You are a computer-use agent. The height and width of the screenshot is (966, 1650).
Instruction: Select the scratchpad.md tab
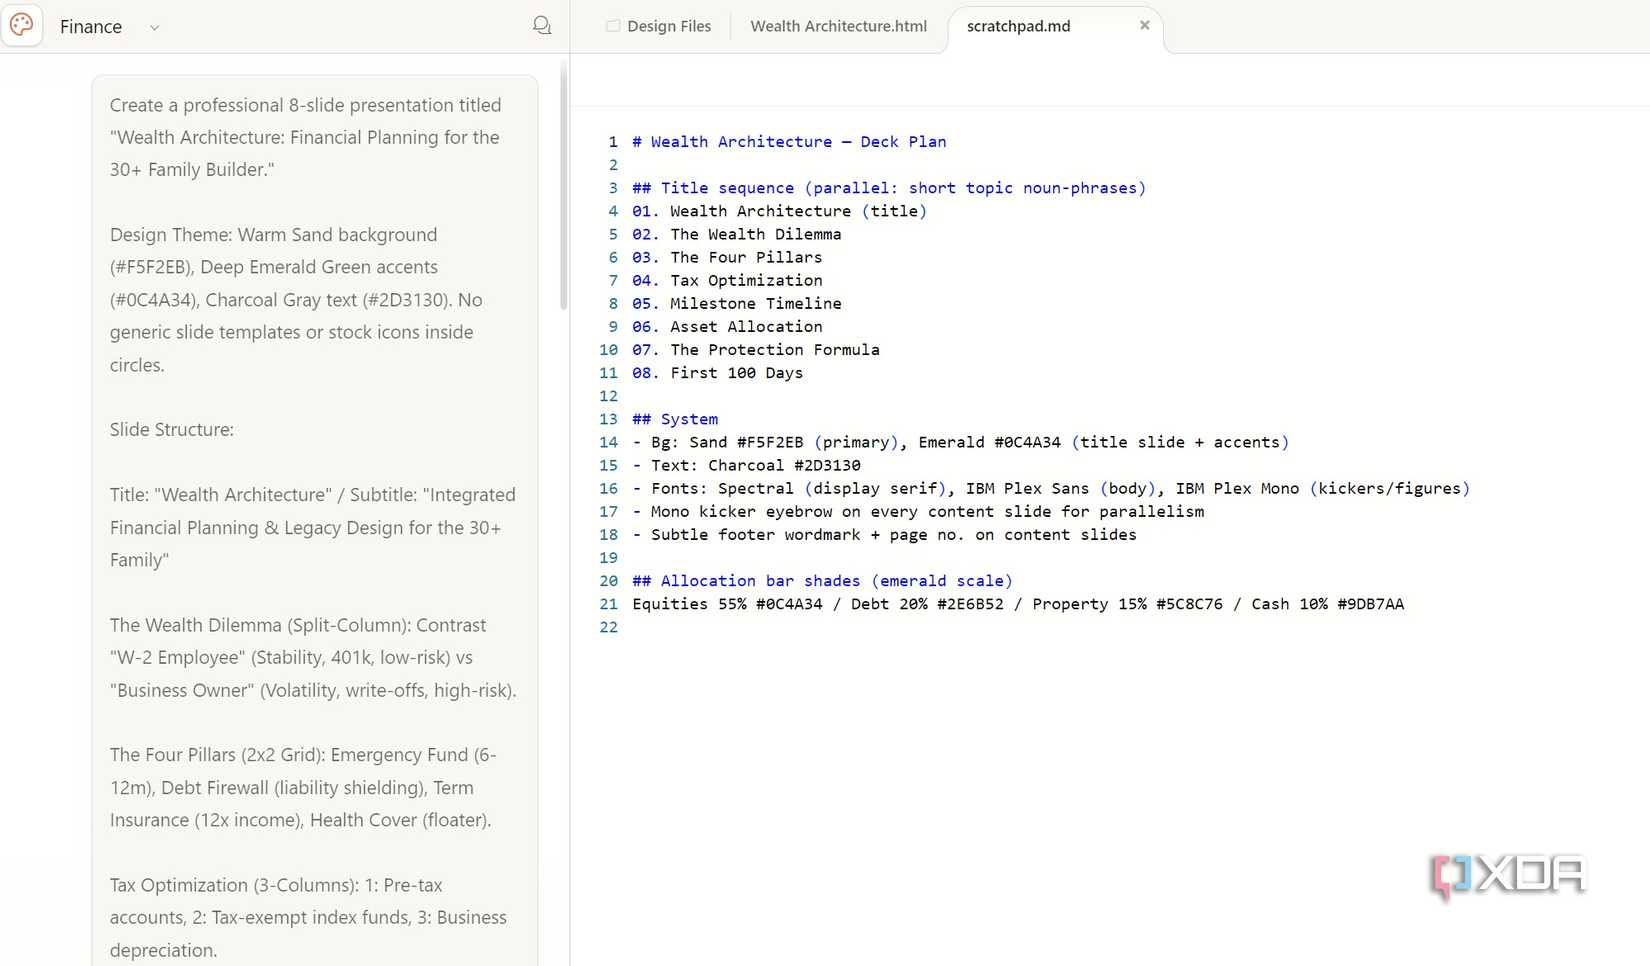click(1018, 26)
